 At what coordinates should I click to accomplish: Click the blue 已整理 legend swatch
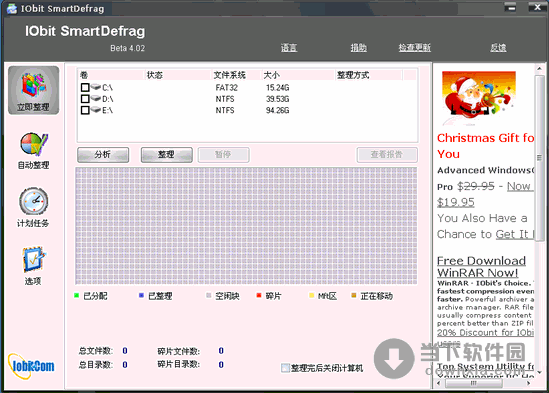tap(141, 296)
